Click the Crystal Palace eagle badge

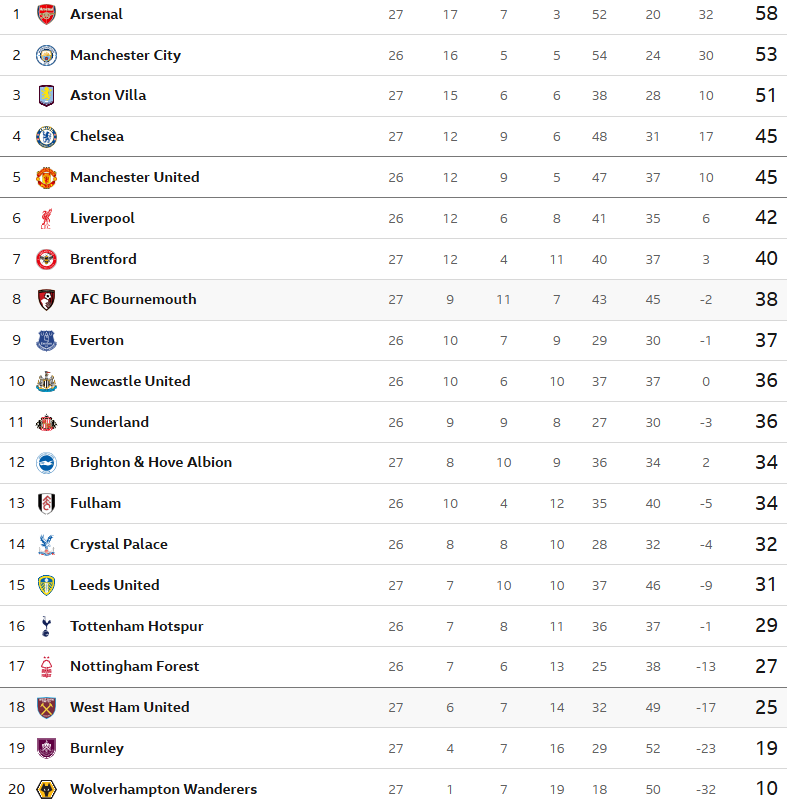46,545
